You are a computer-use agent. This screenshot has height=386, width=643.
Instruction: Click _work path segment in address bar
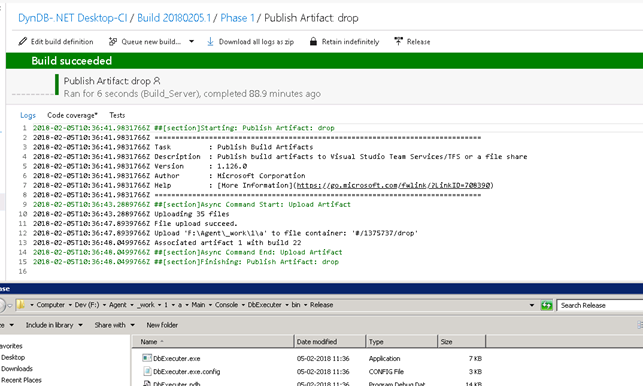[146, 305]
